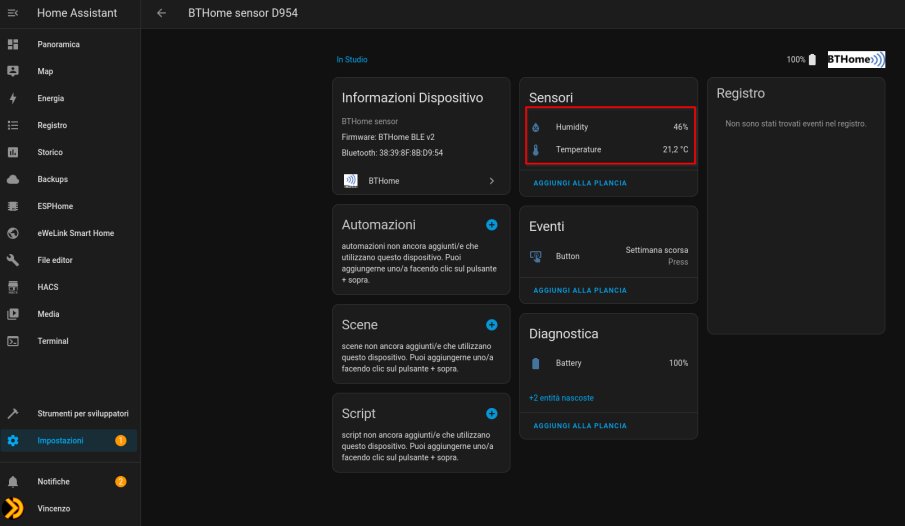Open the Temperature 21,2 °C sensor row
Image resolution: width=905 pixels, height=526 pixels.
pyautogui.click(x=608, y=150)
